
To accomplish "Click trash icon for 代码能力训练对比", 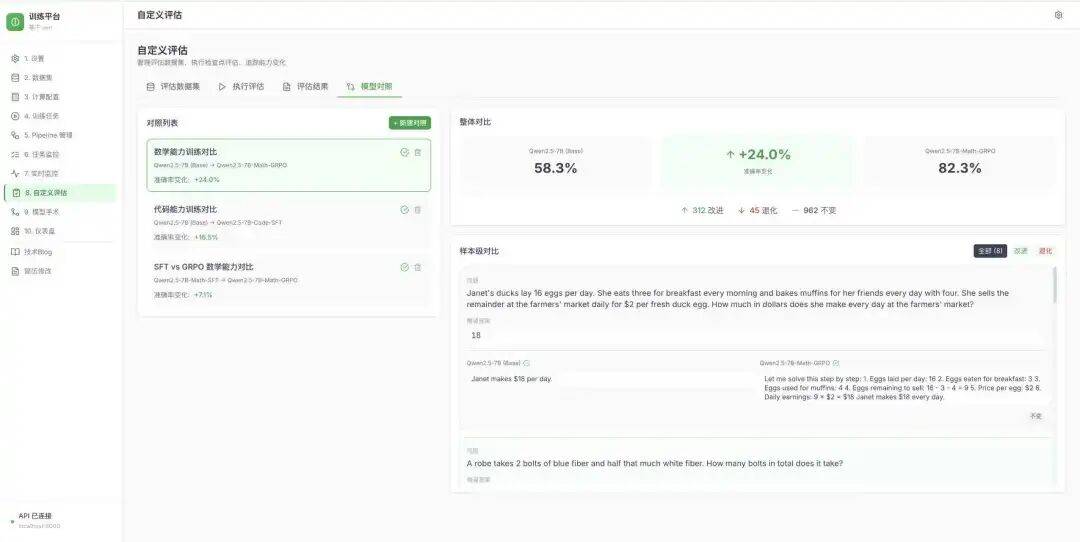I will click(x=418, y=210).
